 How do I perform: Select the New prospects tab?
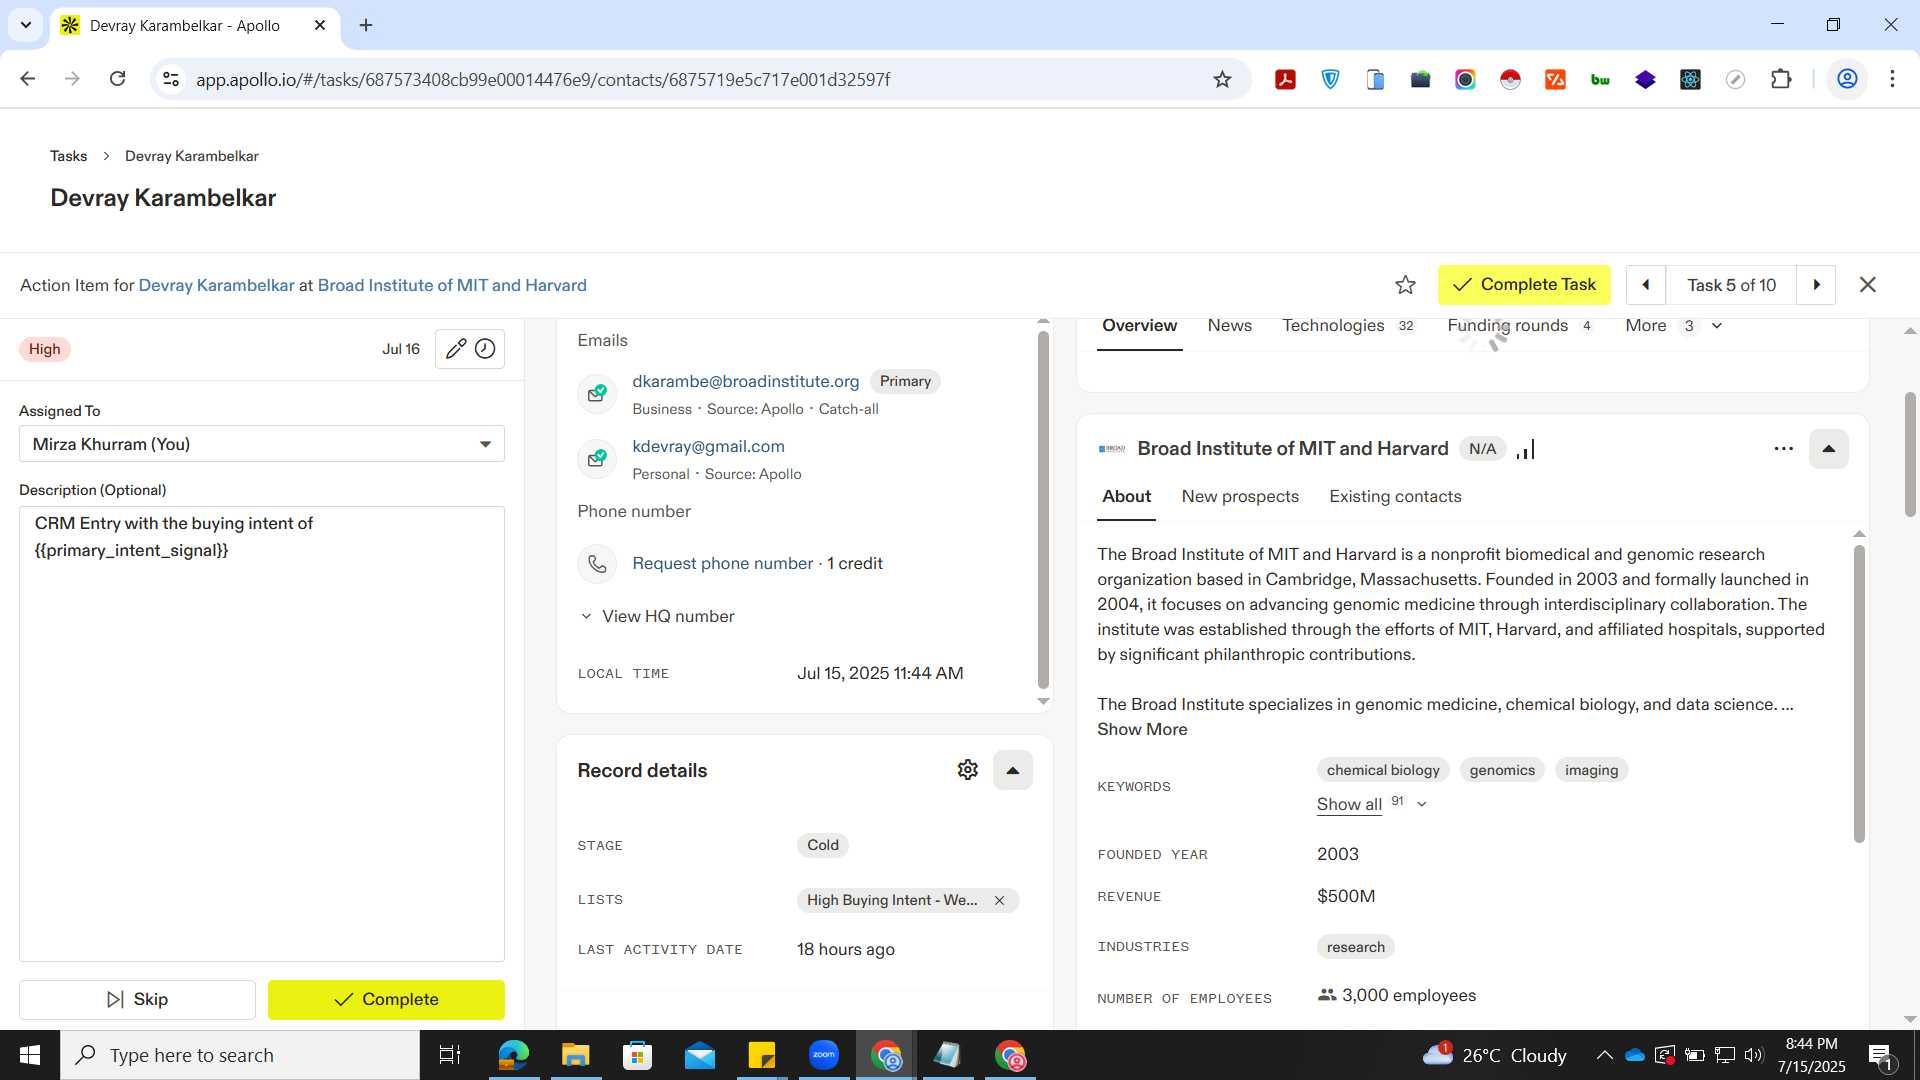click(1240, 497)
